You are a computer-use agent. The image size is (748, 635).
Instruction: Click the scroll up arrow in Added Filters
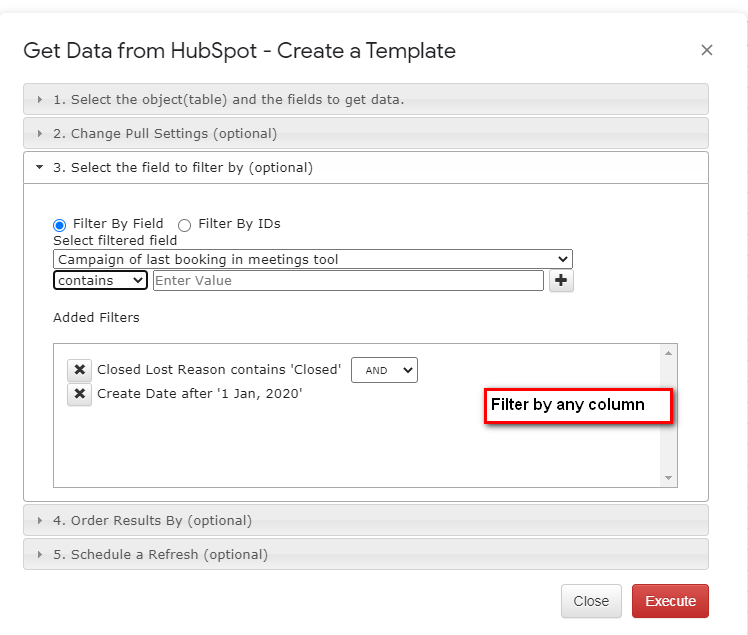click(668, 353)
